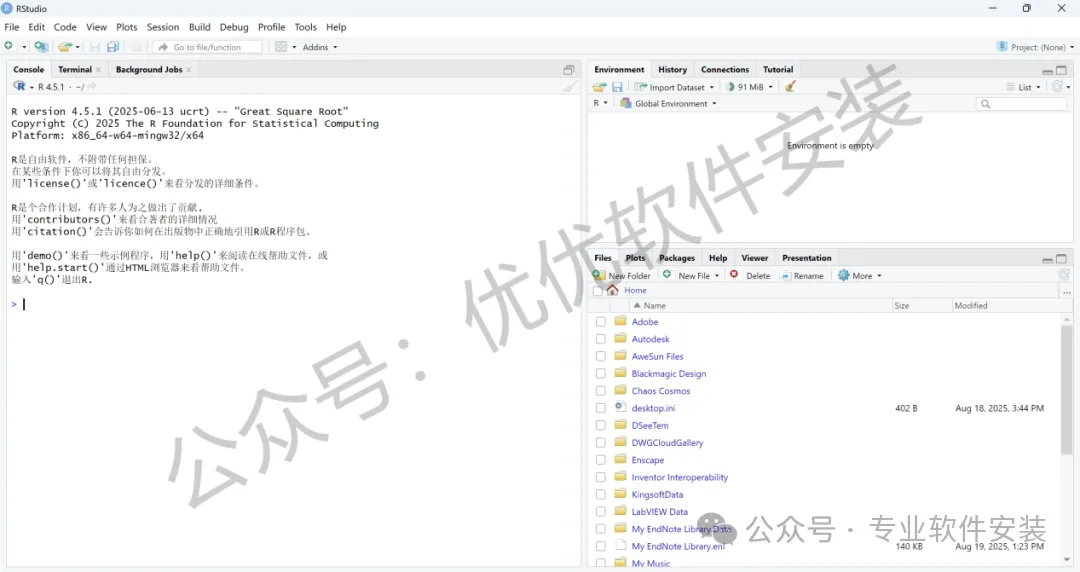This screenshot has width=1080, height=572.
Task: Open the Global Environment dropdown
Action: [x=669, y=103]
